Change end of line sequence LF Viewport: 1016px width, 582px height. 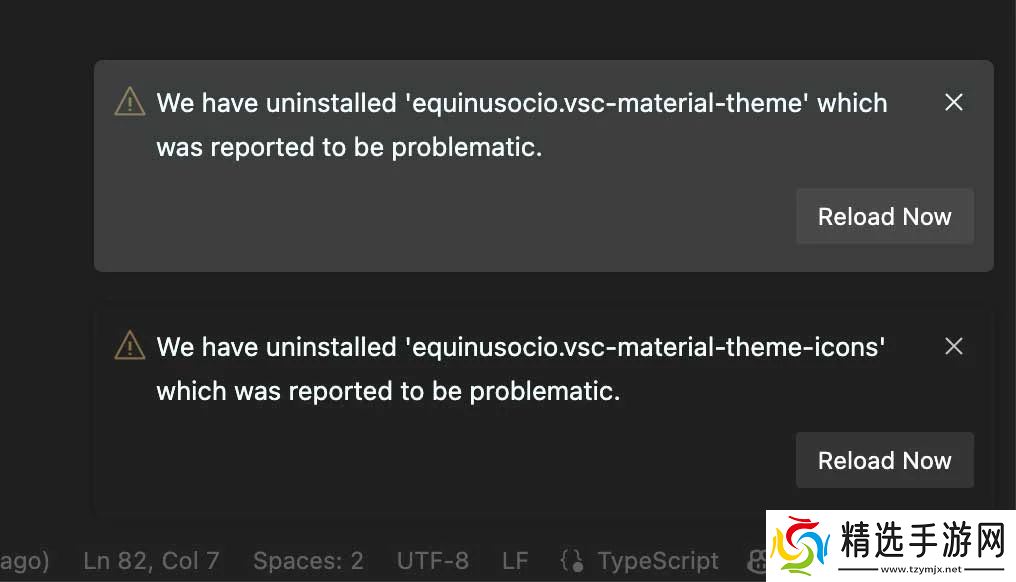tap(515, 561)
